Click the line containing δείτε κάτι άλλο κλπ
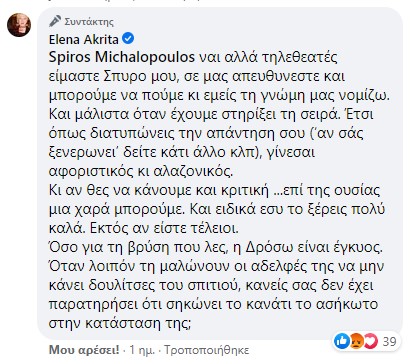This screenshot has width=412, height=364. click(182, 152)
